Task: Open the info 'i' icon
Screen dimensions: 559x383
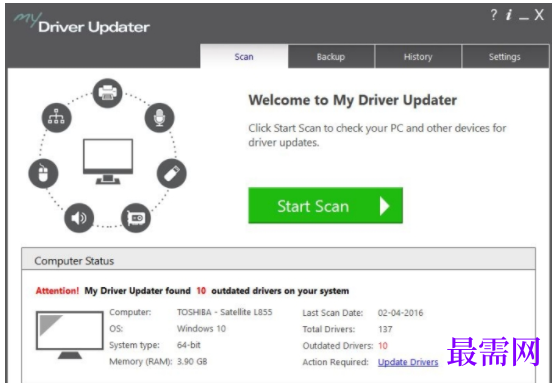Action: [x=509, y=15]
